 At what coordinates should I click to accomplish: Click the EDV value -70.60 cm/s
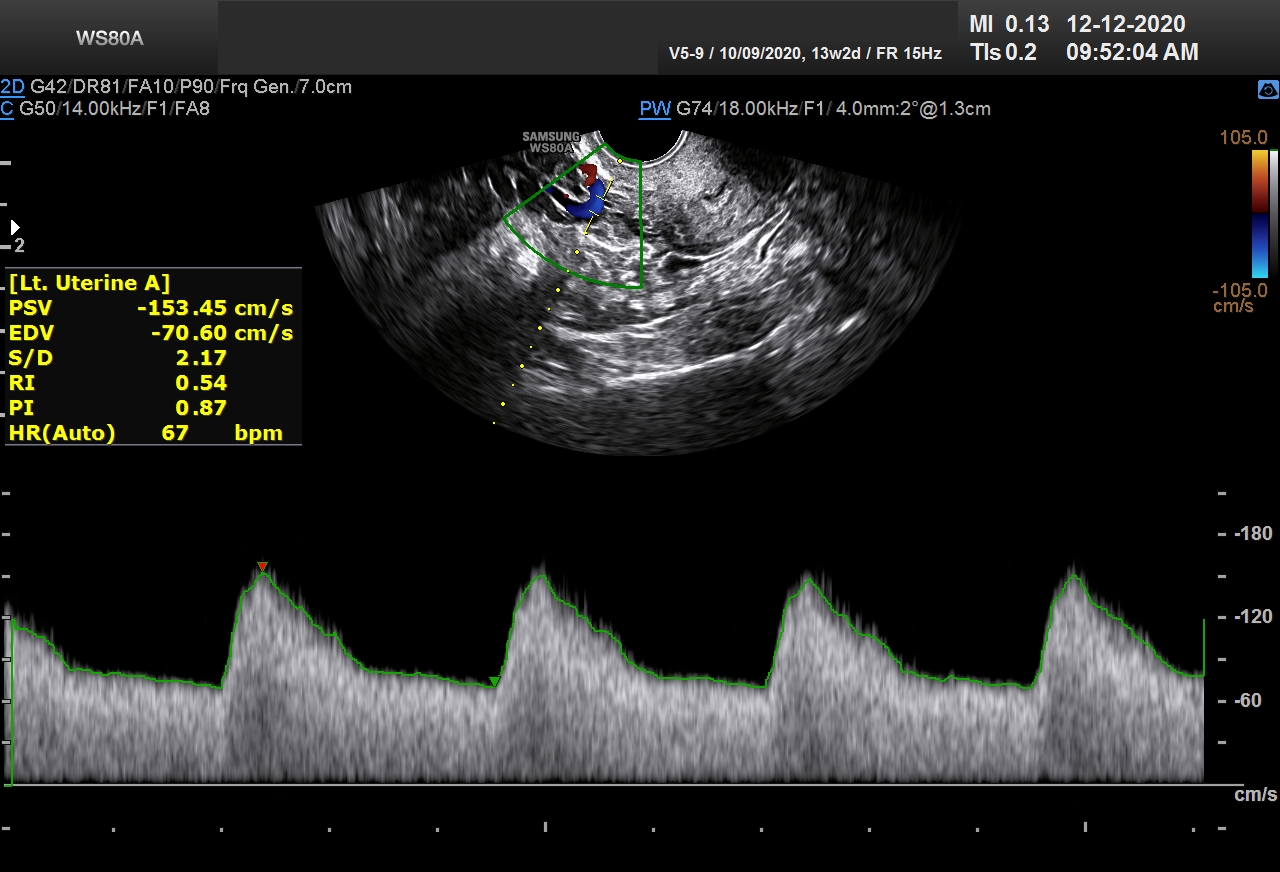[222, 333]
